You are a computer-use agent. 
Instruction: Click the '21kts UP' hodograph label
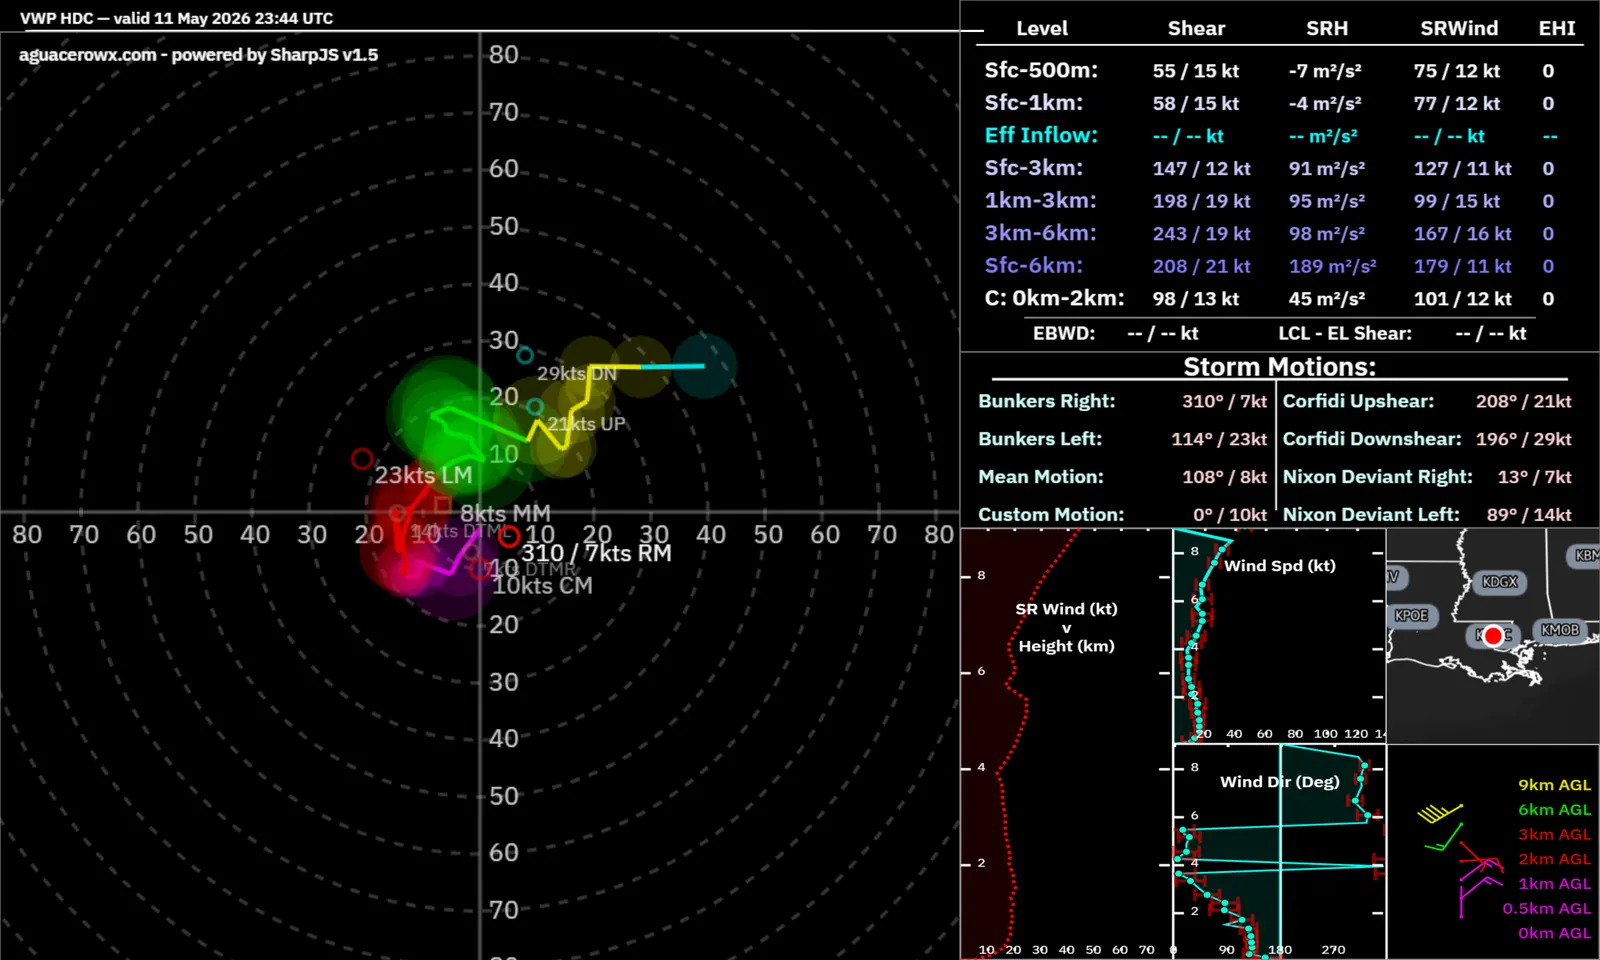(586, 424)
